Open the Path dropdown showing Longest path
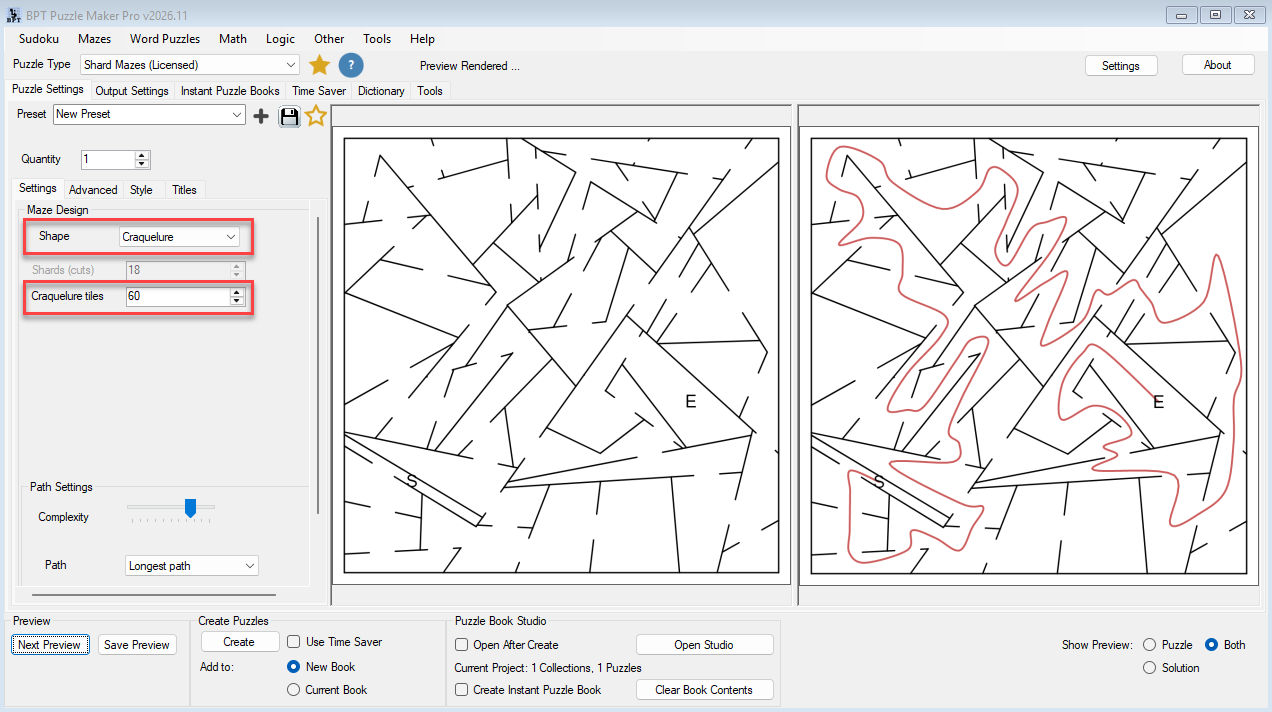The height and width of the screenshot is (712, 1272). pyautogui.click(x=191, y=566)
